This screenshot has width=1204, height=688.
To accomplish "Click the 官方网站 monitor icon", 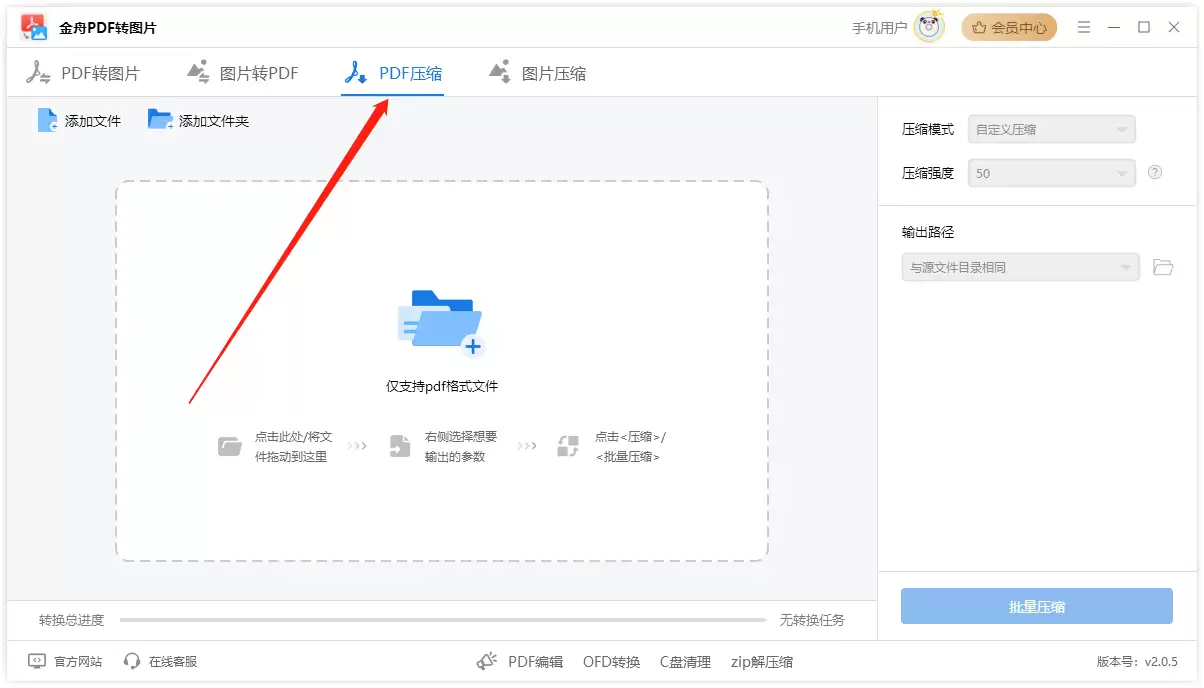I will click(x=37, y=661).
